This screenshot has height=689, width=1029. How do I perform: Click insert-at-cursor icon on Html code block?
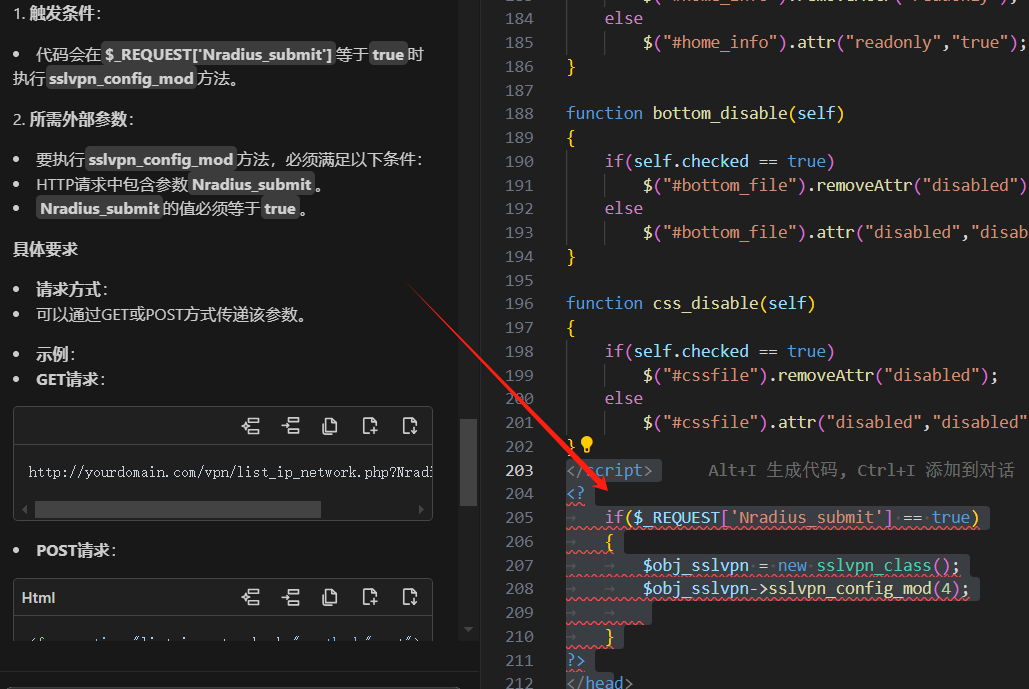point(291,597)
